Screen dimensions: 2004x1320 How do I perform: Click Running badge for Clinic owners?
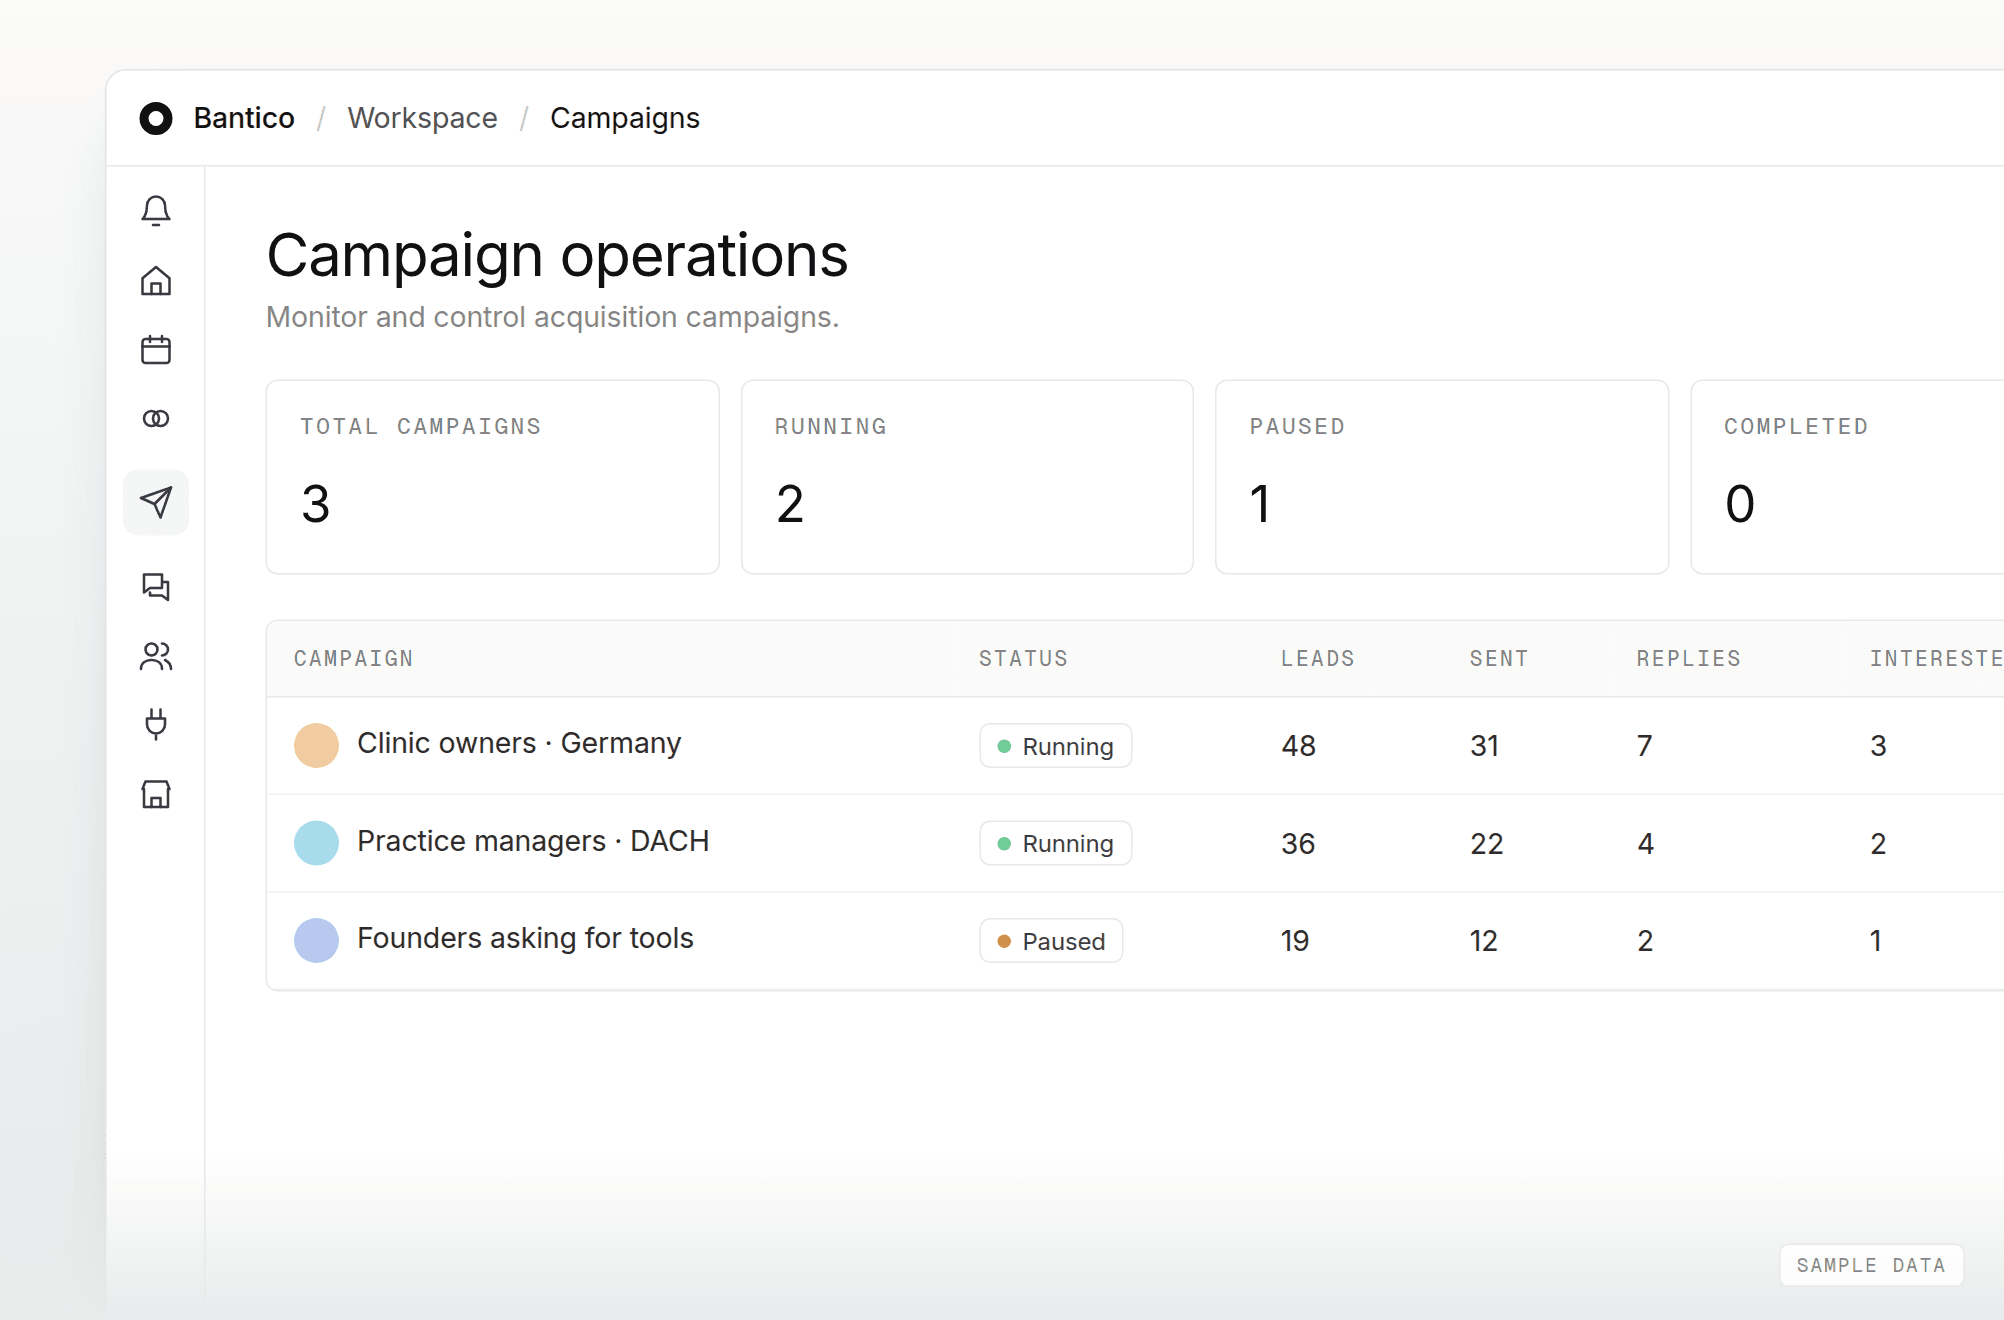[x=1056, y=746]
